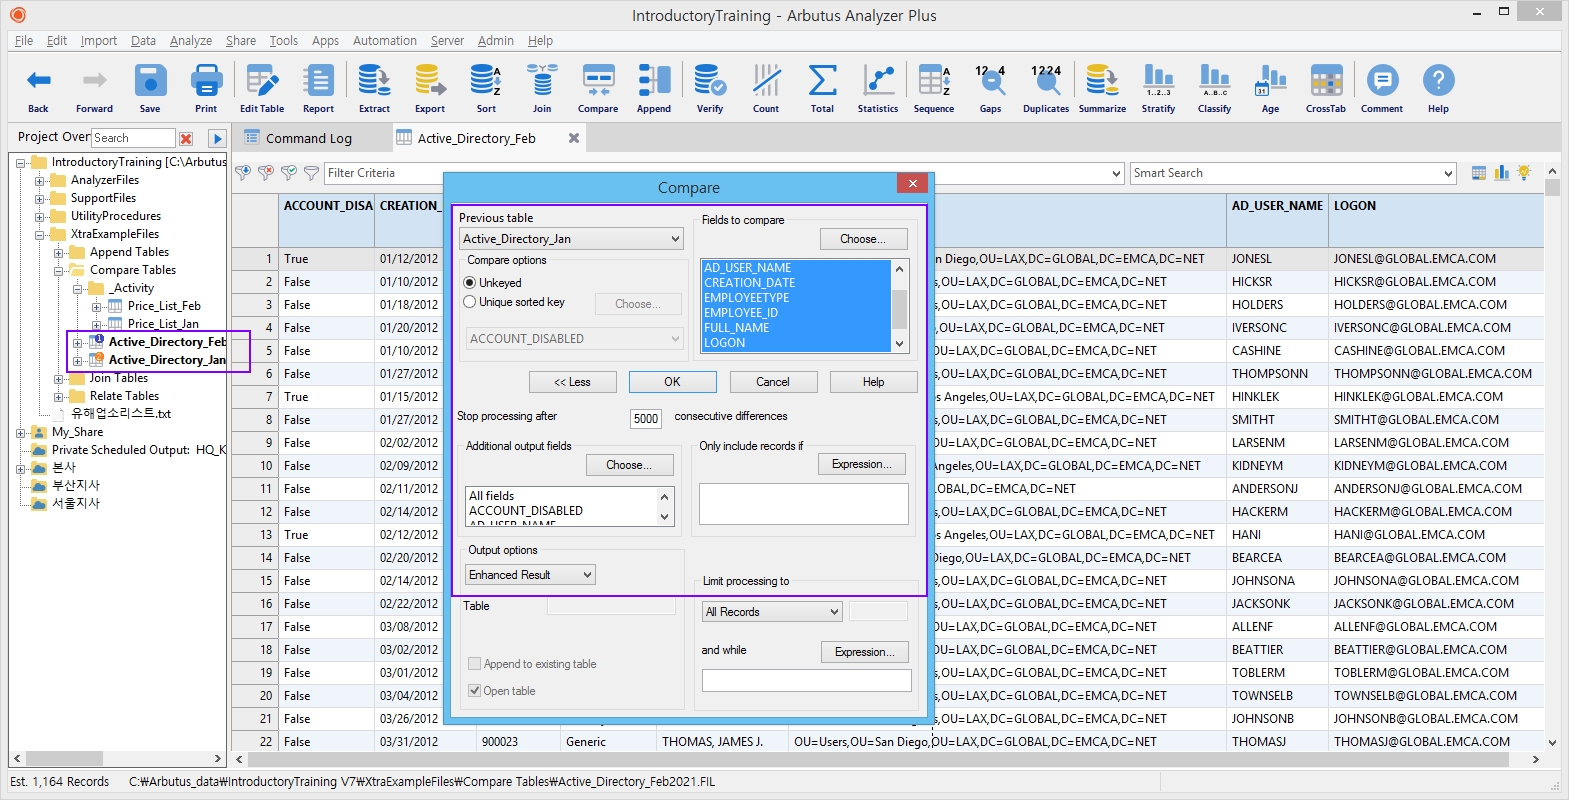Click the Print toolbar icon
This screenshot has height=800, width=1569.
pyautogui.click(x=206, y=89)
